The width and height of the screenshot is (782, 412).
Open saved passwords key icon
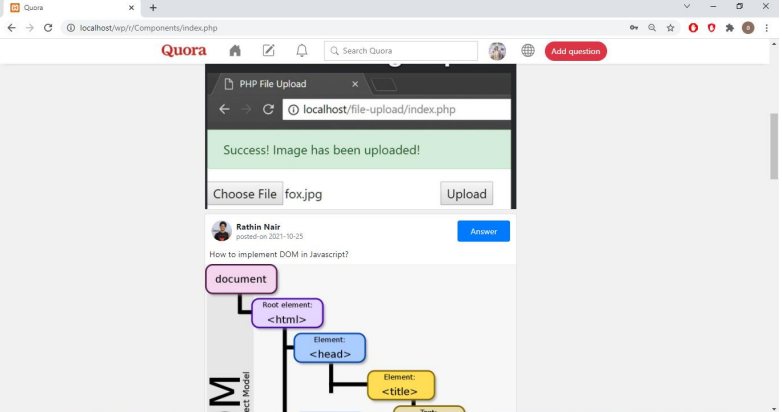[634, 28]
